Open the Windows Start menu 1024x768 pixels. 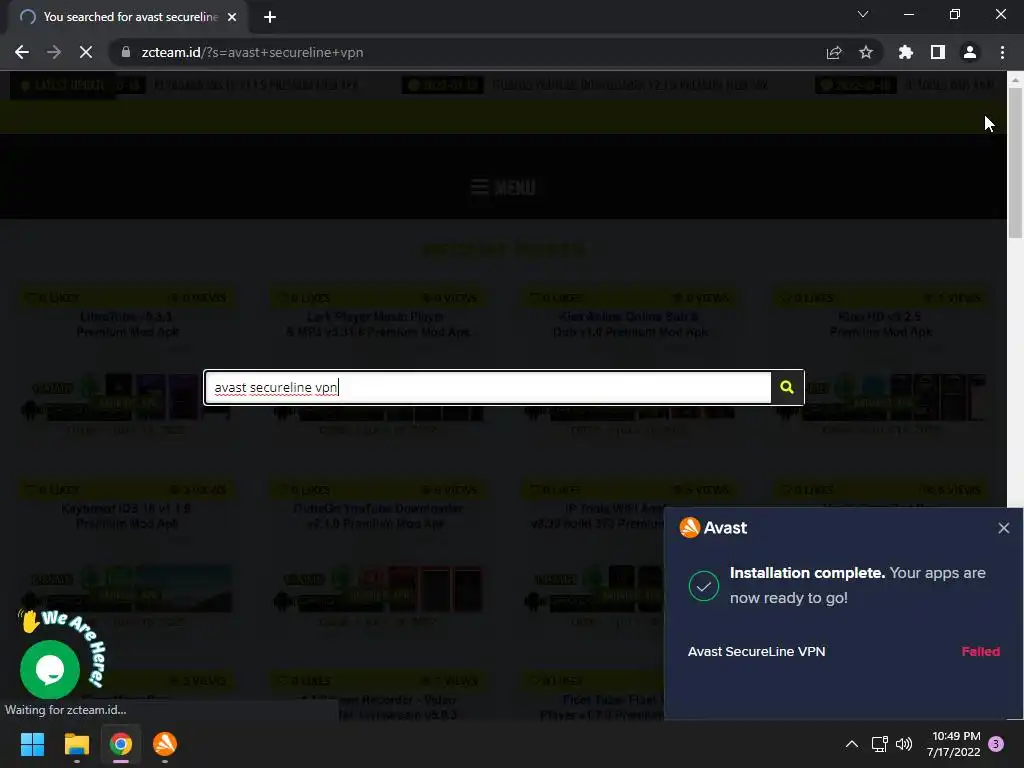click(32, 744)
